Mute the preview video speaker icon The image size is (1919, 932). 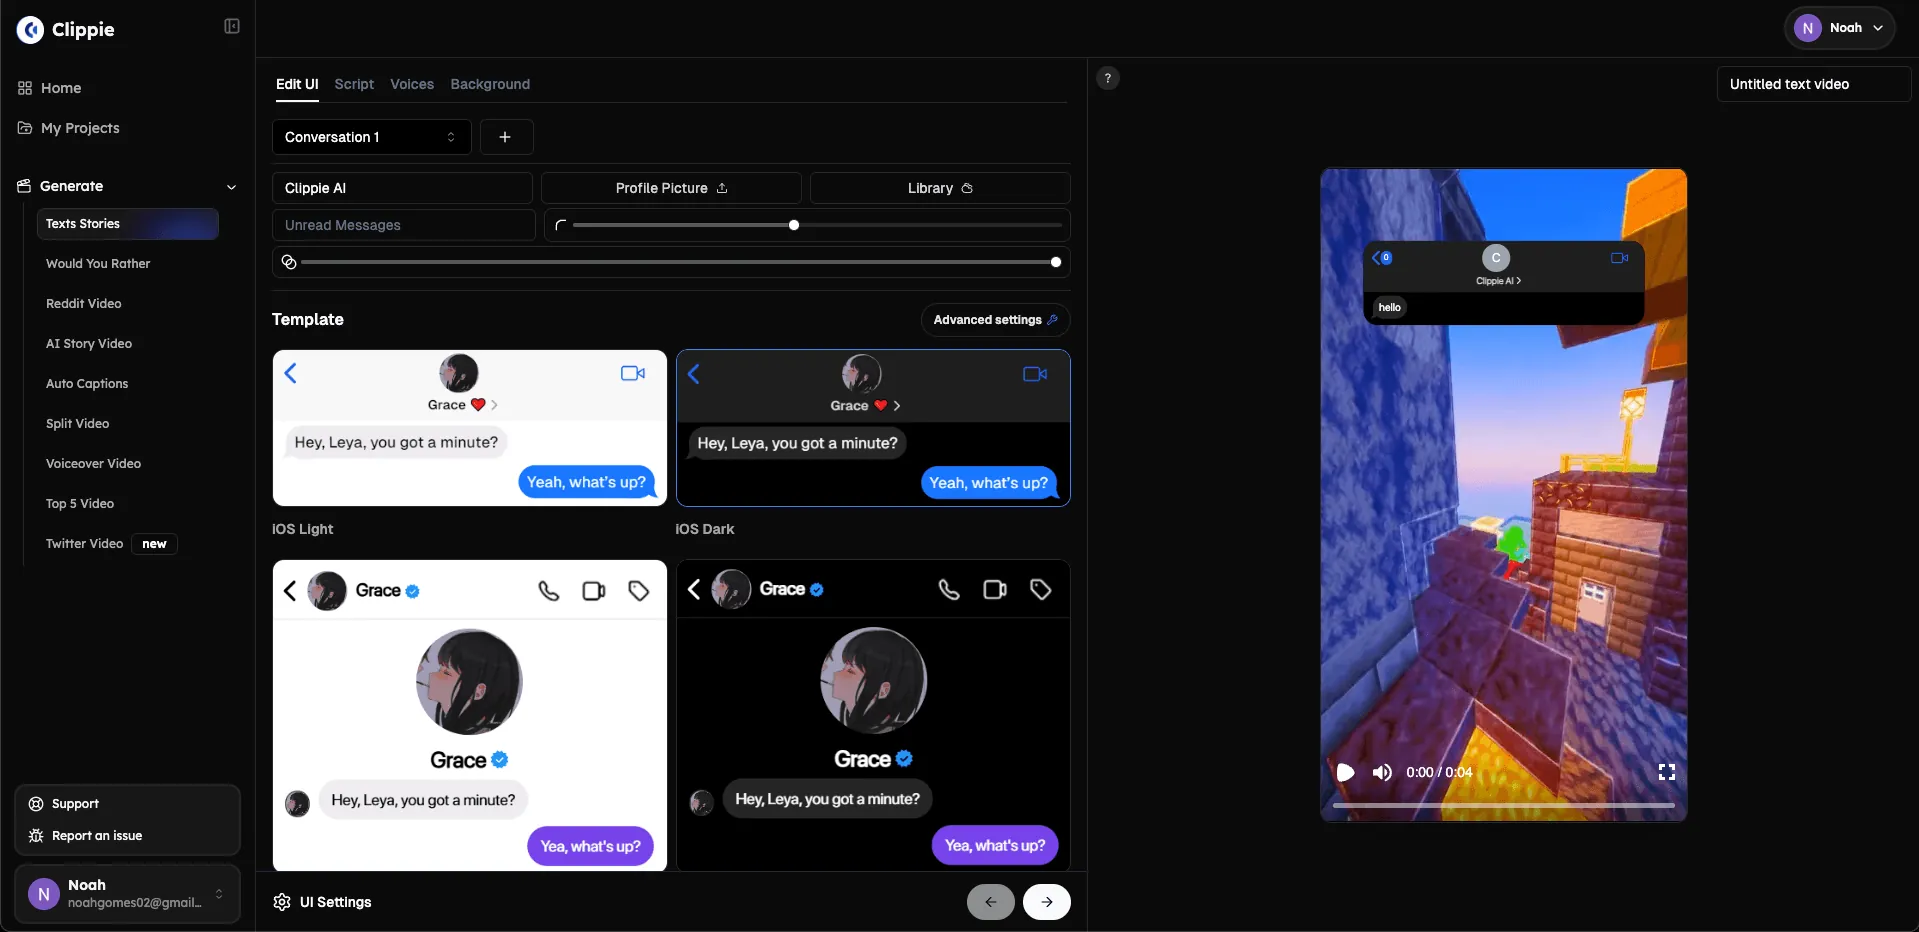click(1382, 772)
